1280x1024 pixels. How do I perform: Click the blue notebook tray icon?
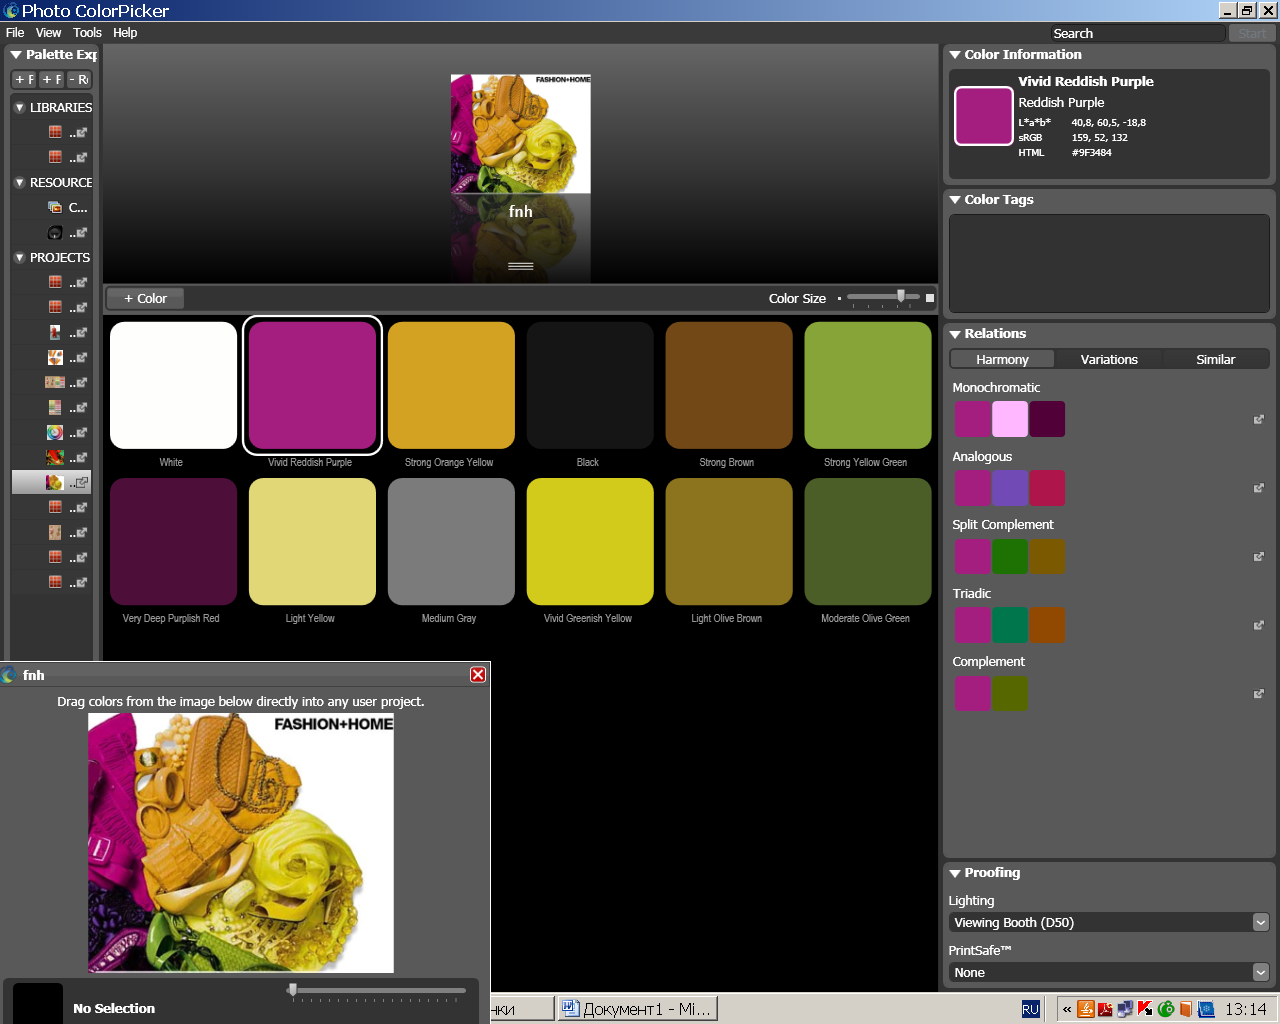point(1206,1009)
